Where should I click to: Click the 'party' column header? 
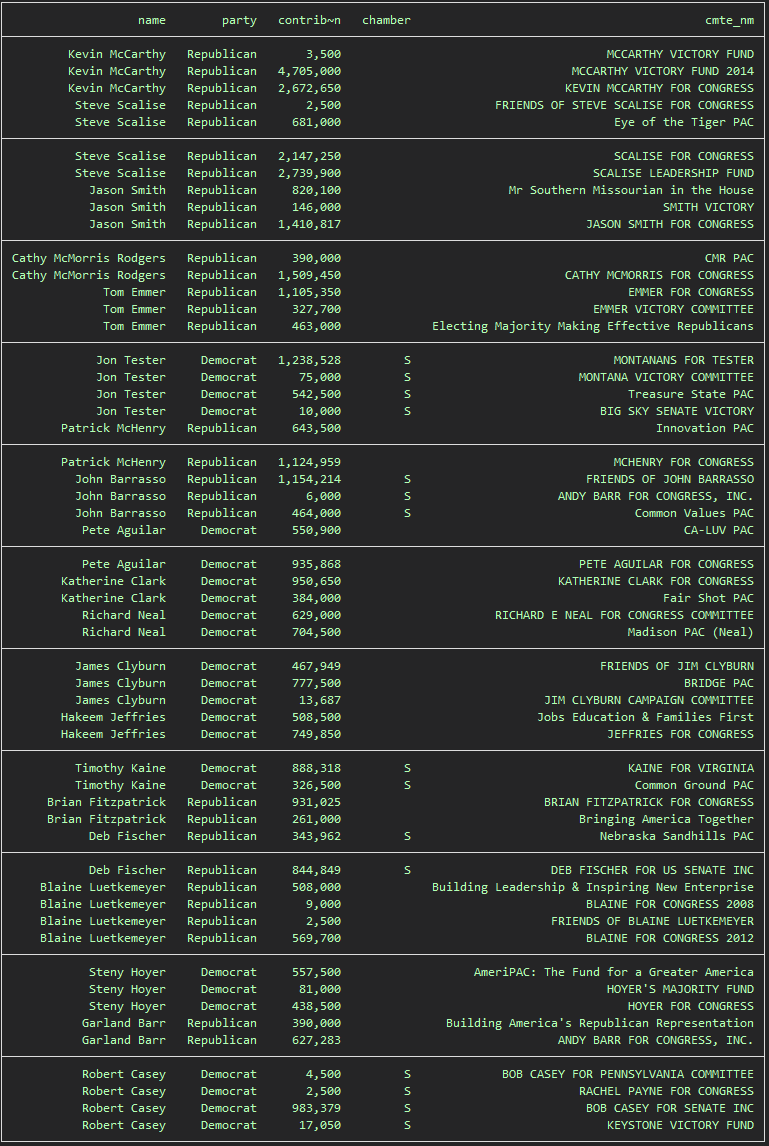tap(239, 20)
